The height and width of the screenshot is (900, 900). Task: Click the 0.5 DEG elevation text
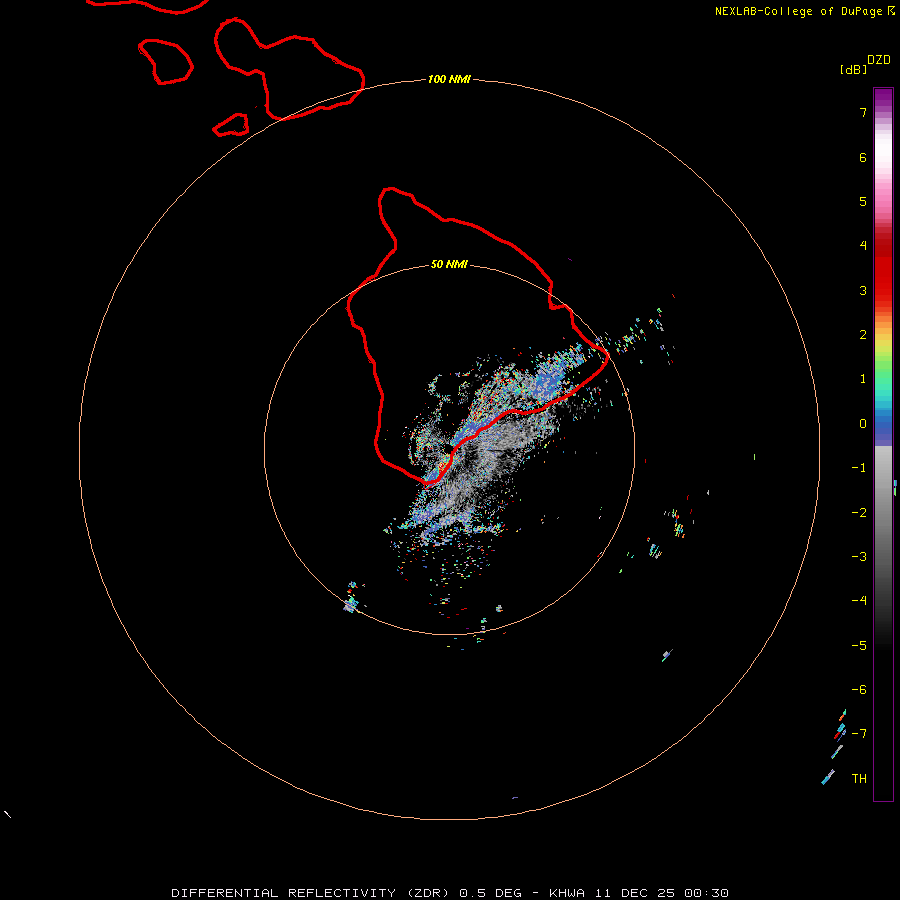click(491, 893)
